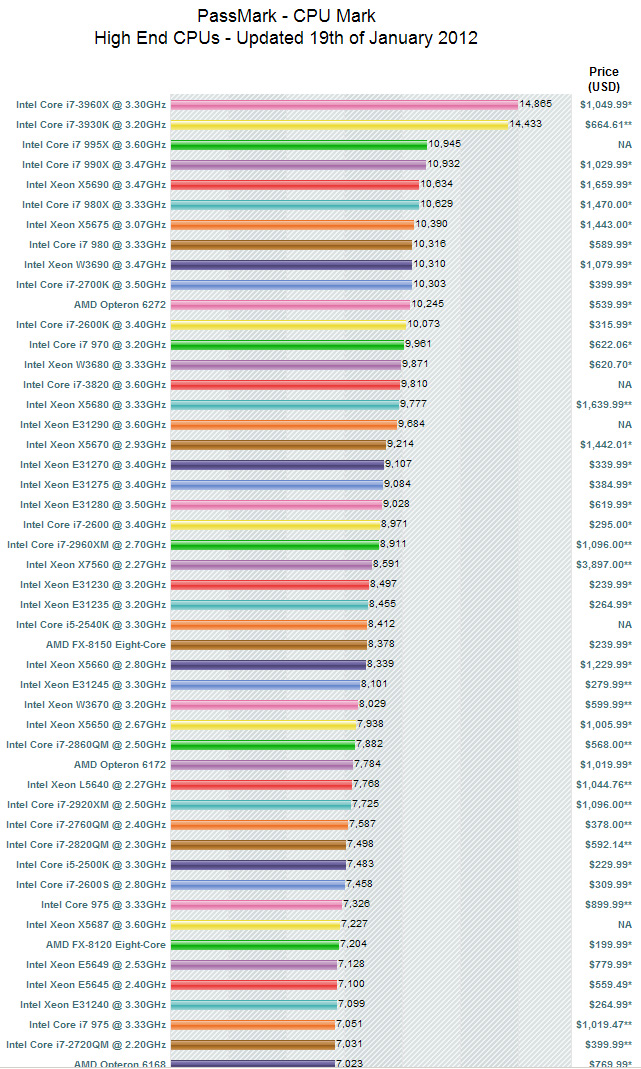Select Intel Xeon L5640 @ 2.27GHz entry
Screen dimensions: 641x1069
[x=96, y=785]
